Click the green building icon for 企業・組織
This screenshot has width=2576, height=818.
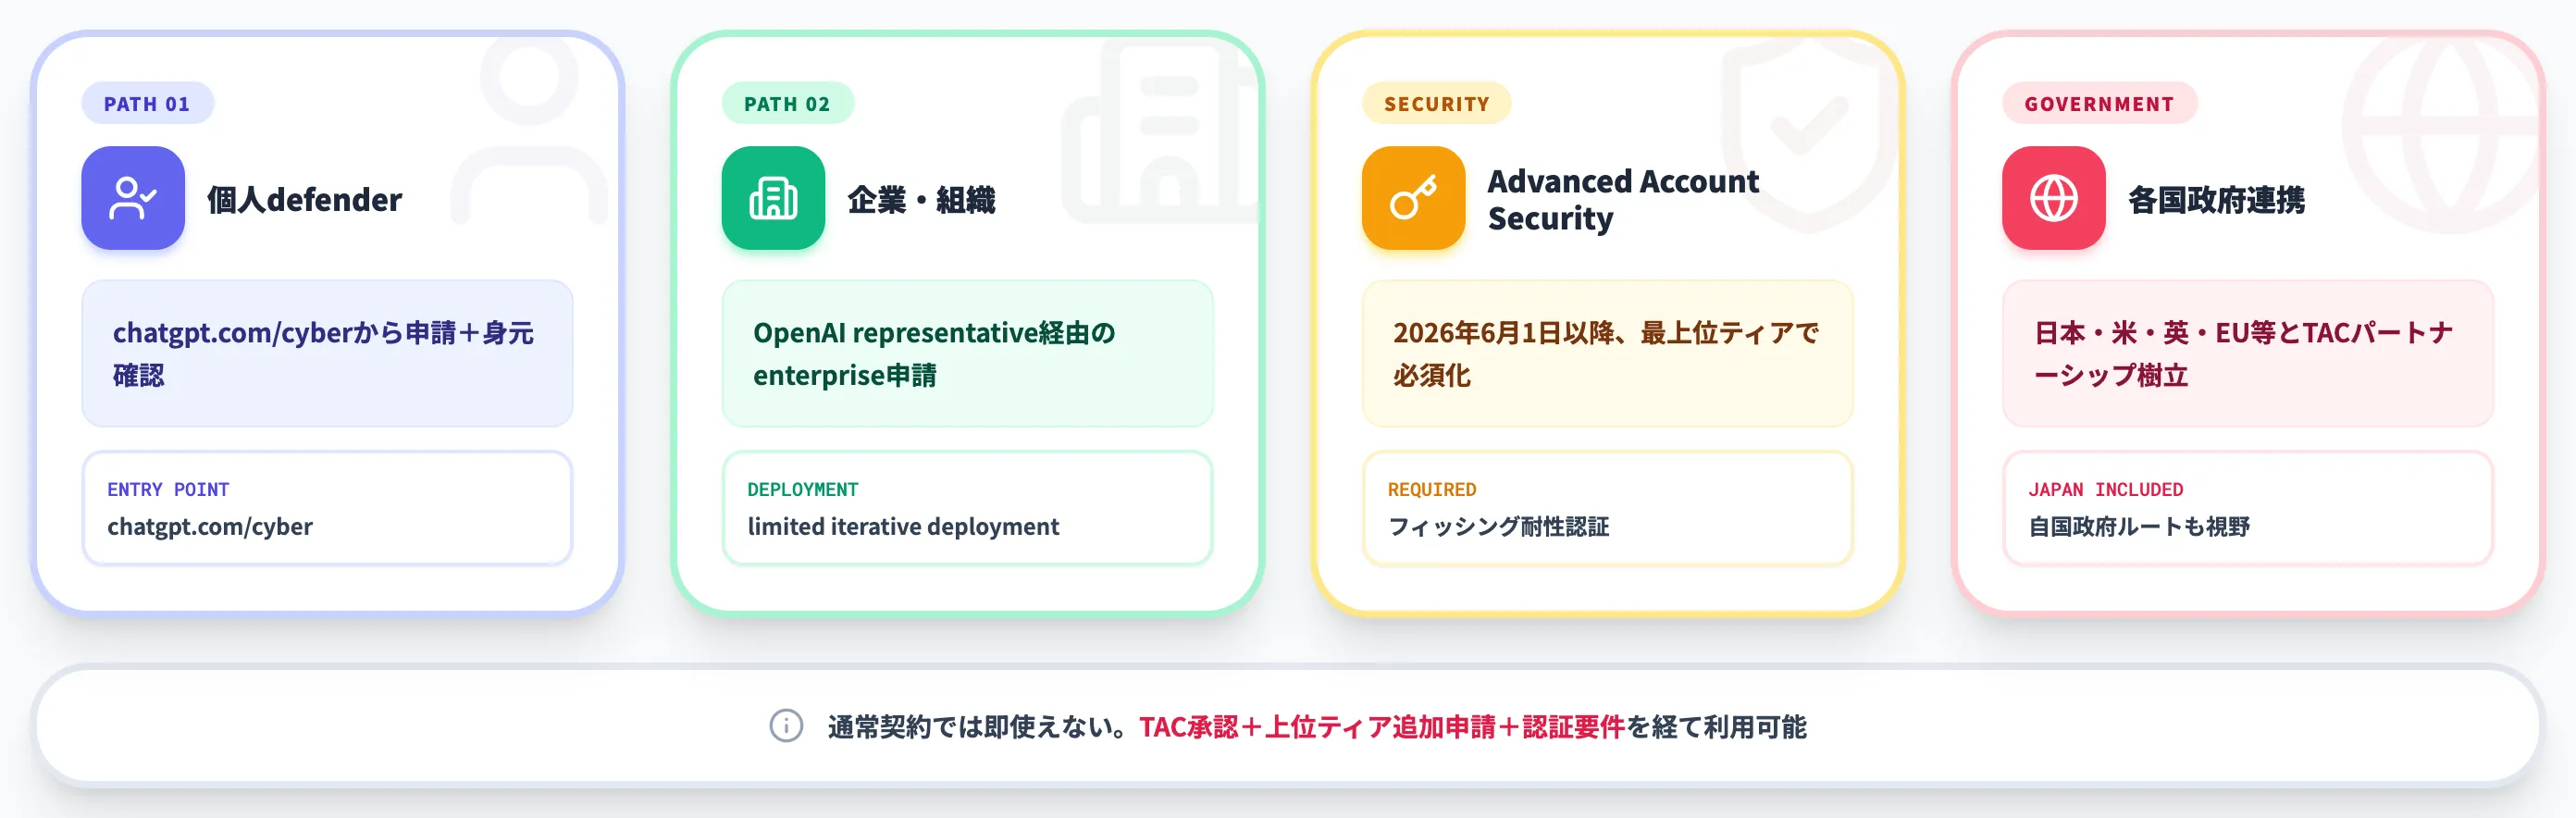click(x=773, y=198)
